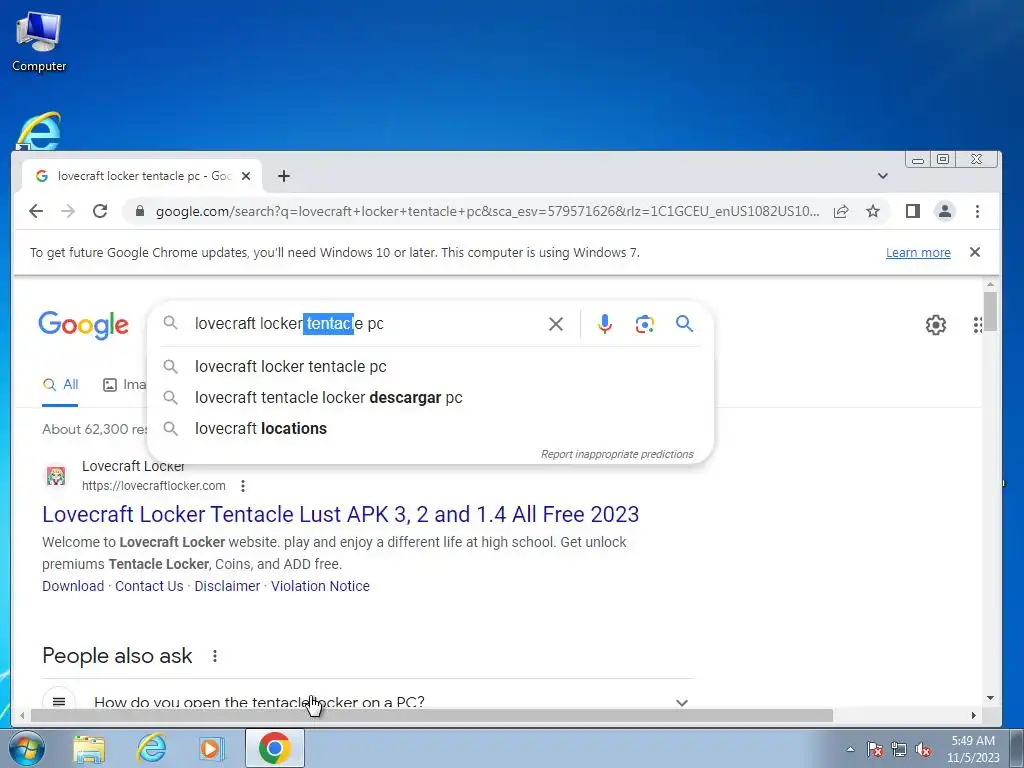View site information via lock icon
Image resolution: width=1024 pixels, height=768 pixels.
(x=139, y=211)
